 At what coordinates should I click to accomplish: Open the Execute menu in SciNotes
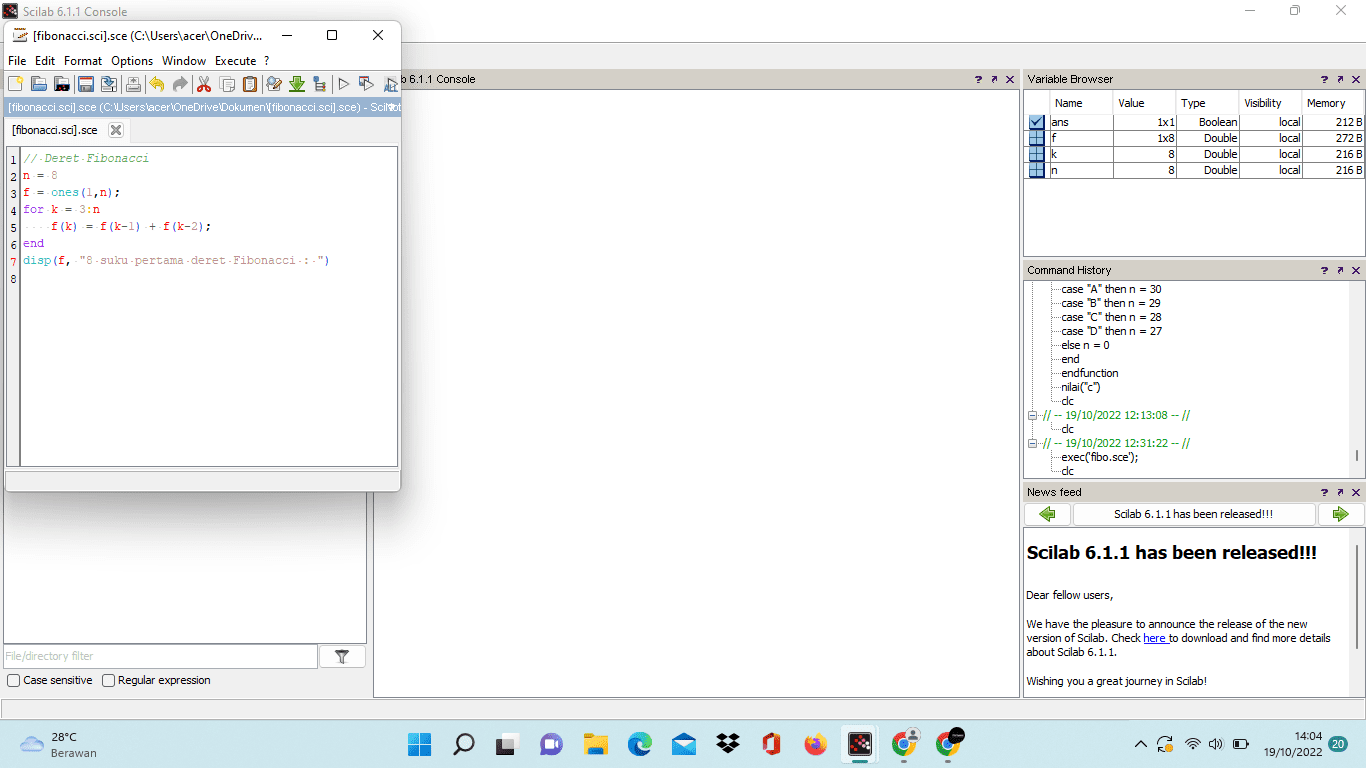(x=236, y=61)
